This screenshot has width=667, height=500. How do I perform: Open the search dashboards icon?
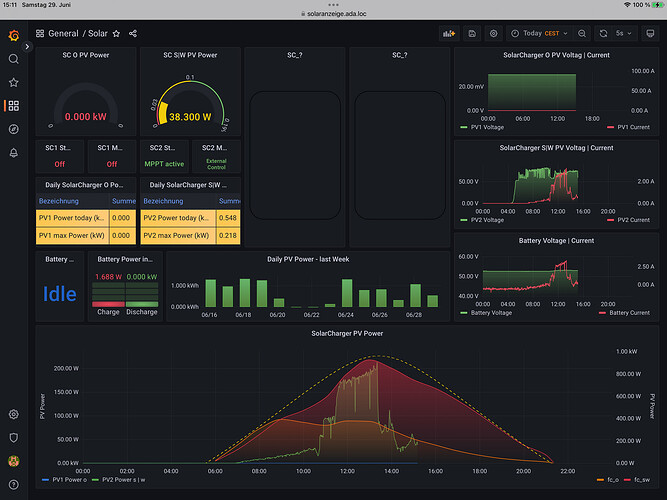click(x=14, y=59)
